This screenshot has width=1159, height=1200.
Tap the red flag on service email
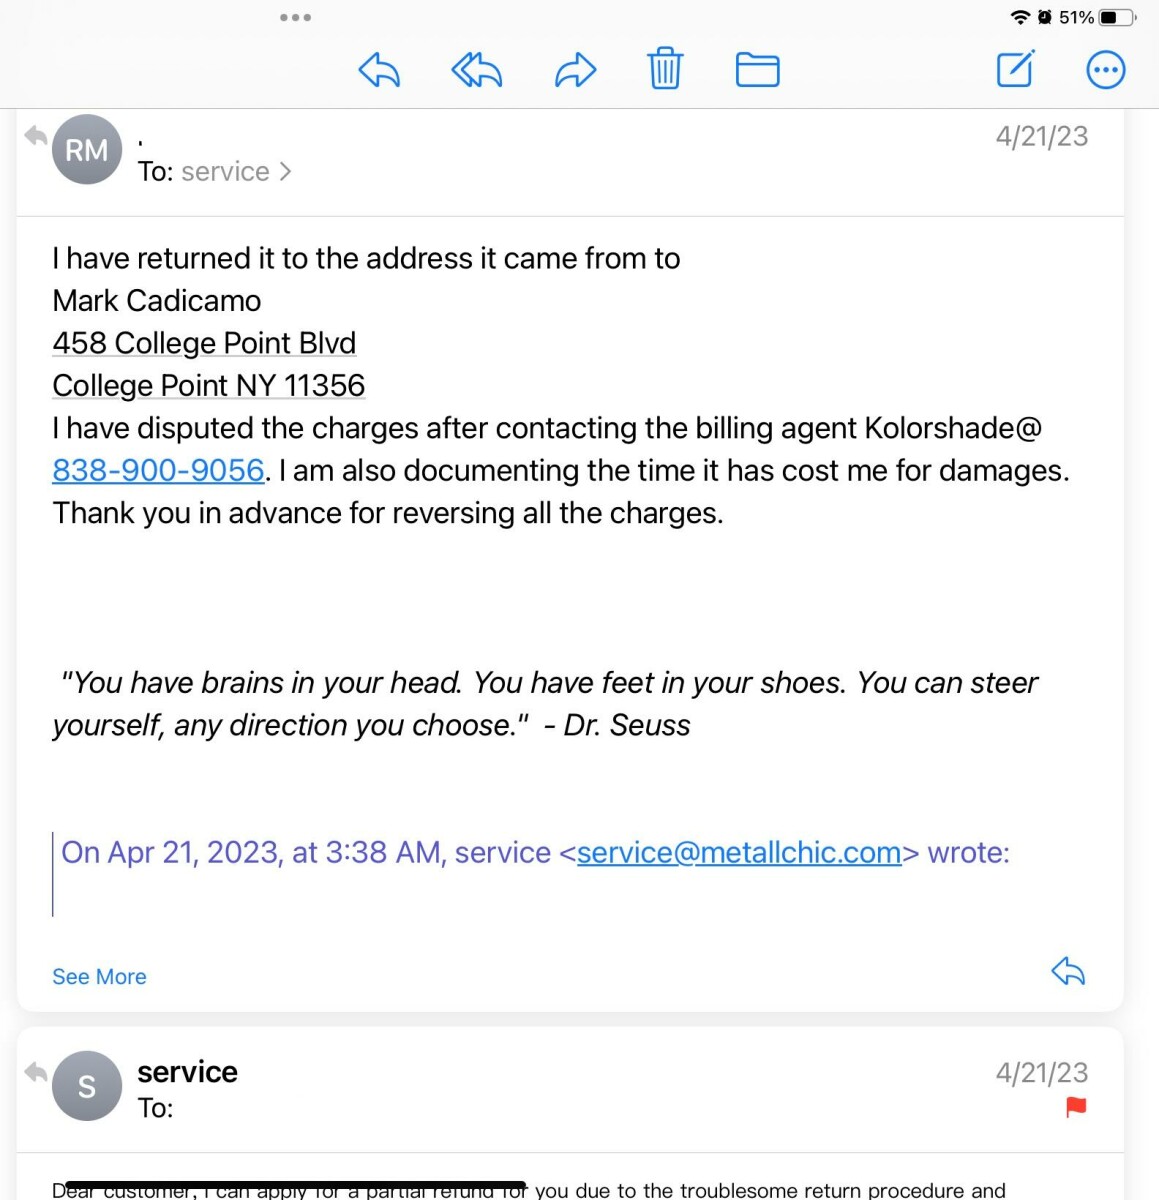1076,1107
